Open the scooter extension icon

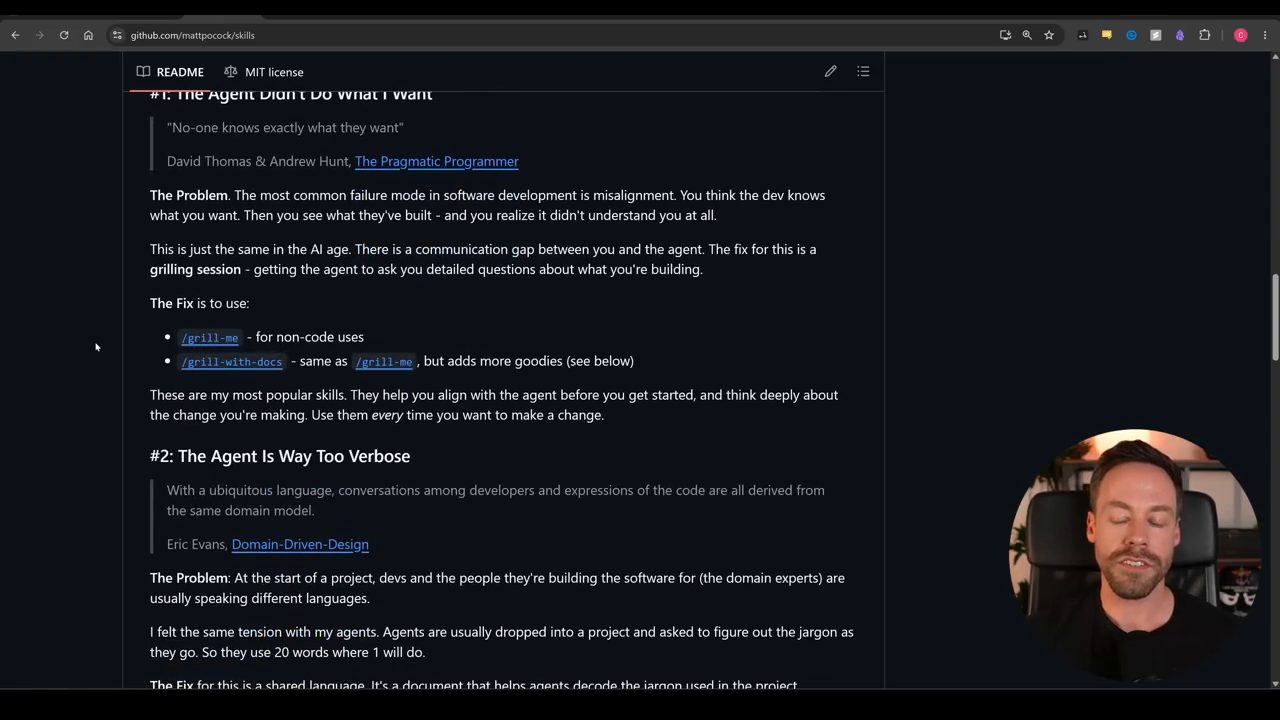(1082, 35)
